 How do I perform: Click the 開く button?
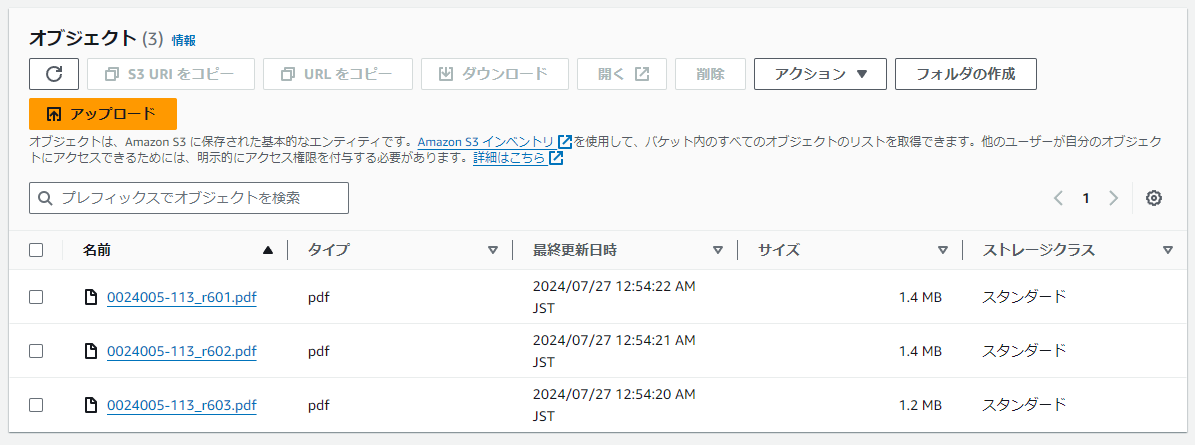622,74
